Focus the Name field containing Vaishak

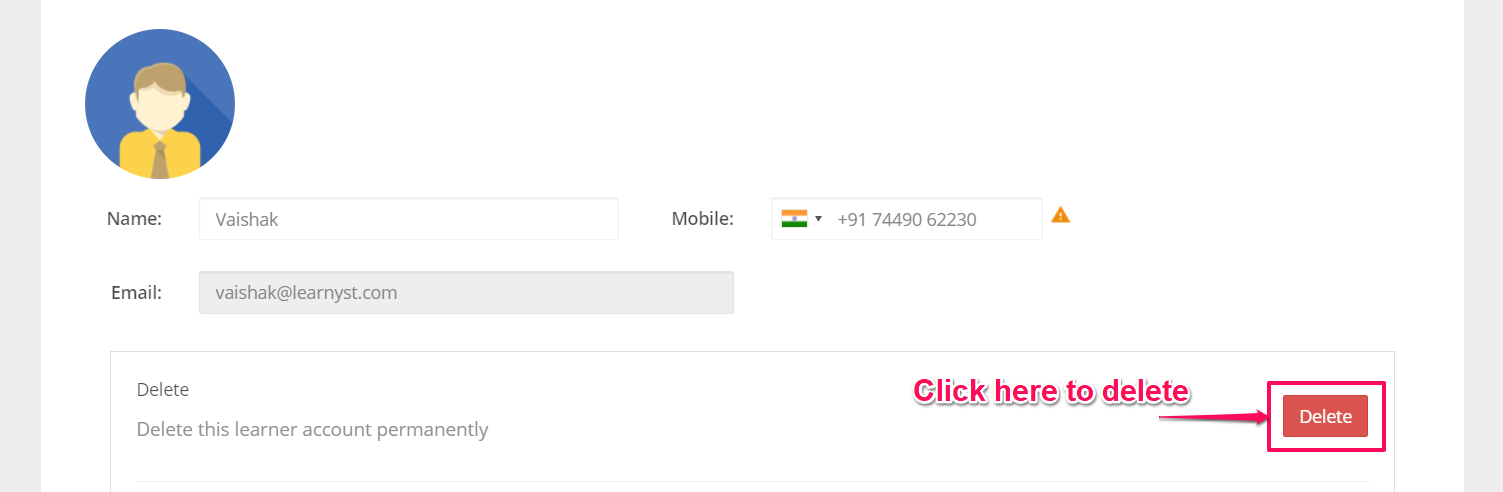coord(409,219)
